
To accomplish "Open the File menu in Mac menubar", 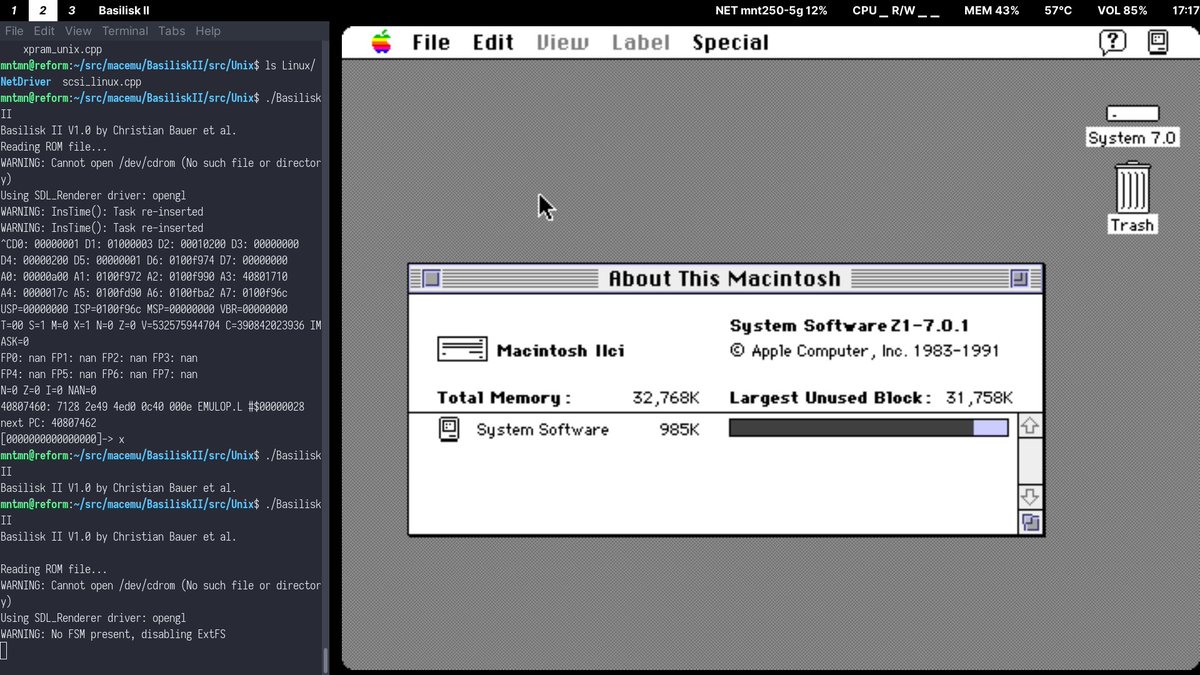I will tap(431, 42).
